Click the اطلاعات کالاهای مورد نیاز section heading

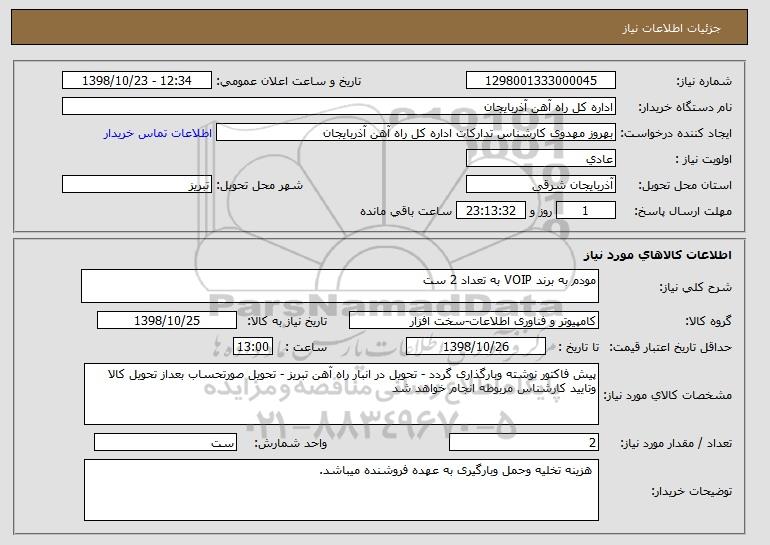(x=658, y=255)
